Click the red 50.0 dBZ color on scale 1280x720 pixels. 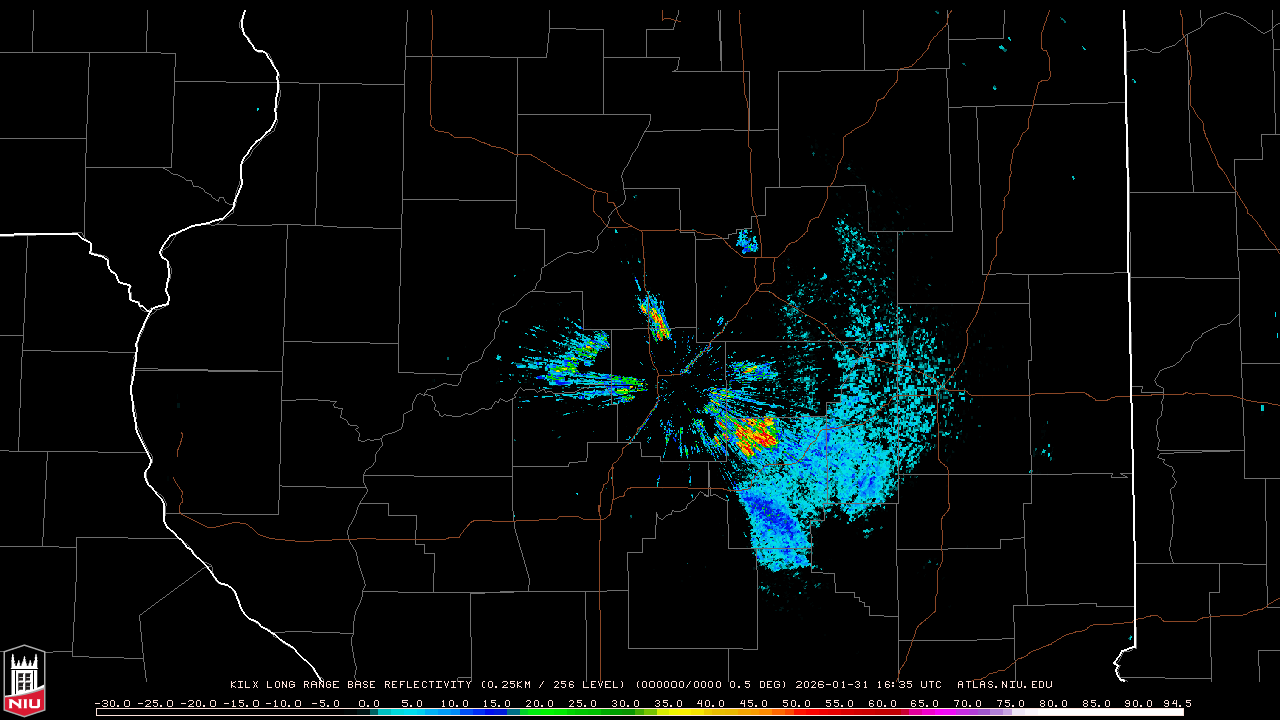pos(796,712)
